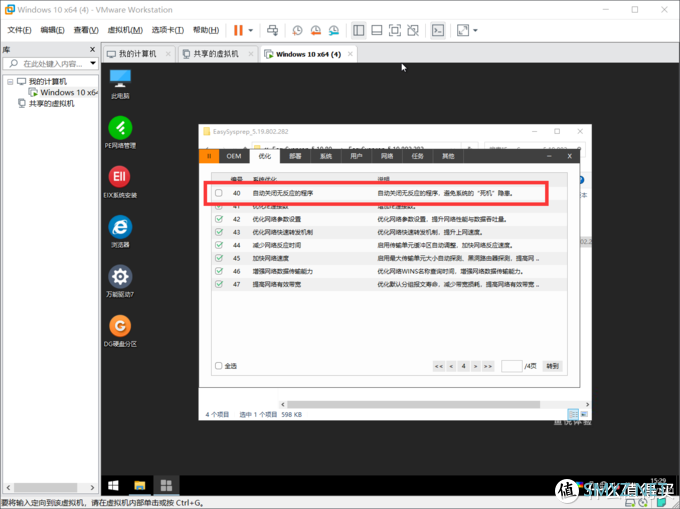The width and height of the screenshot is (680, 509).
Task: Revert the VM to a snapshot
Action: (x=316, y=30)
